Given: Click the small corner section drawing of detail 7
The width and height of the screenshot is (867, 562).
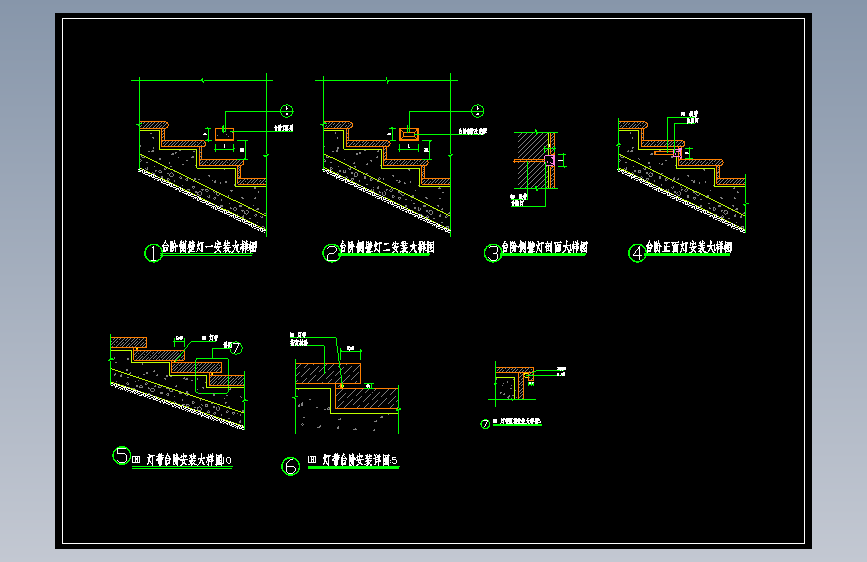Looking at the screenshot, I should [513, 383].
